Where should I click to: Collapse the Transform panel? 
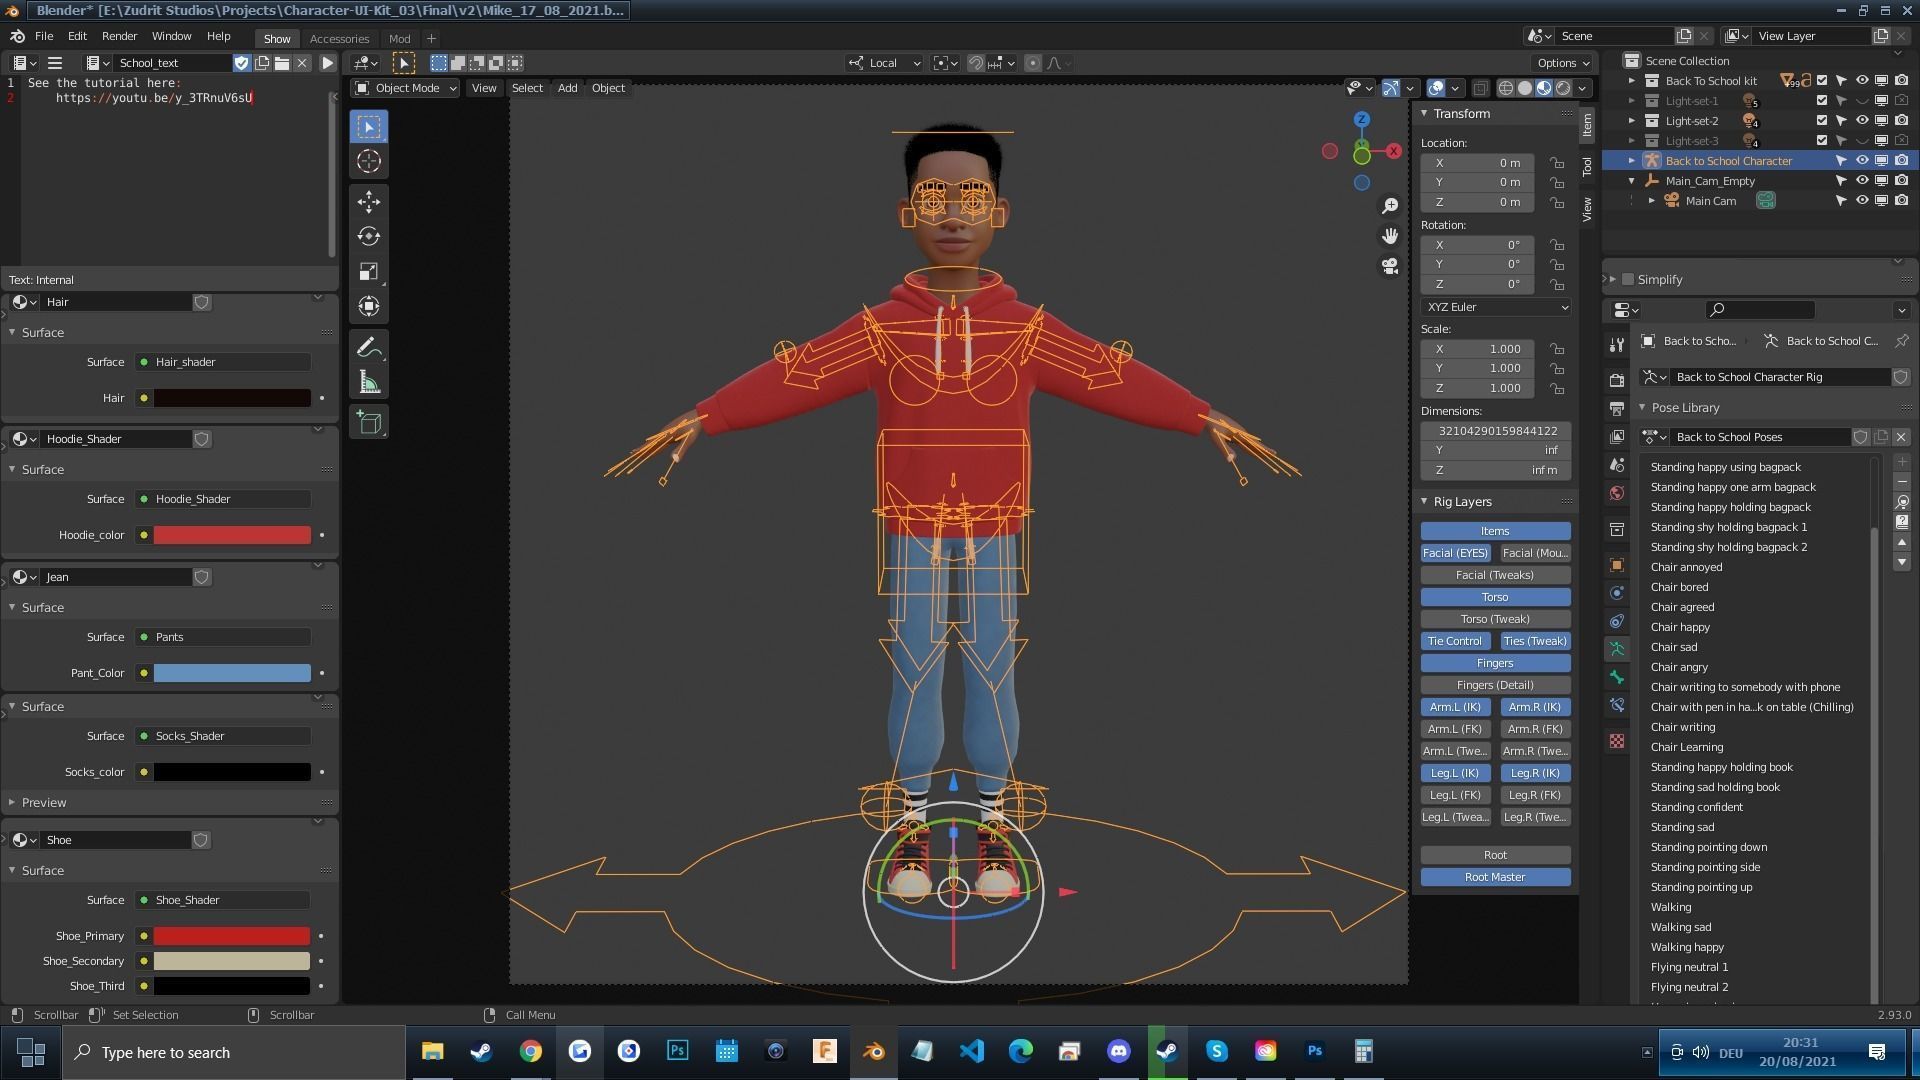tap(1425, 114)
